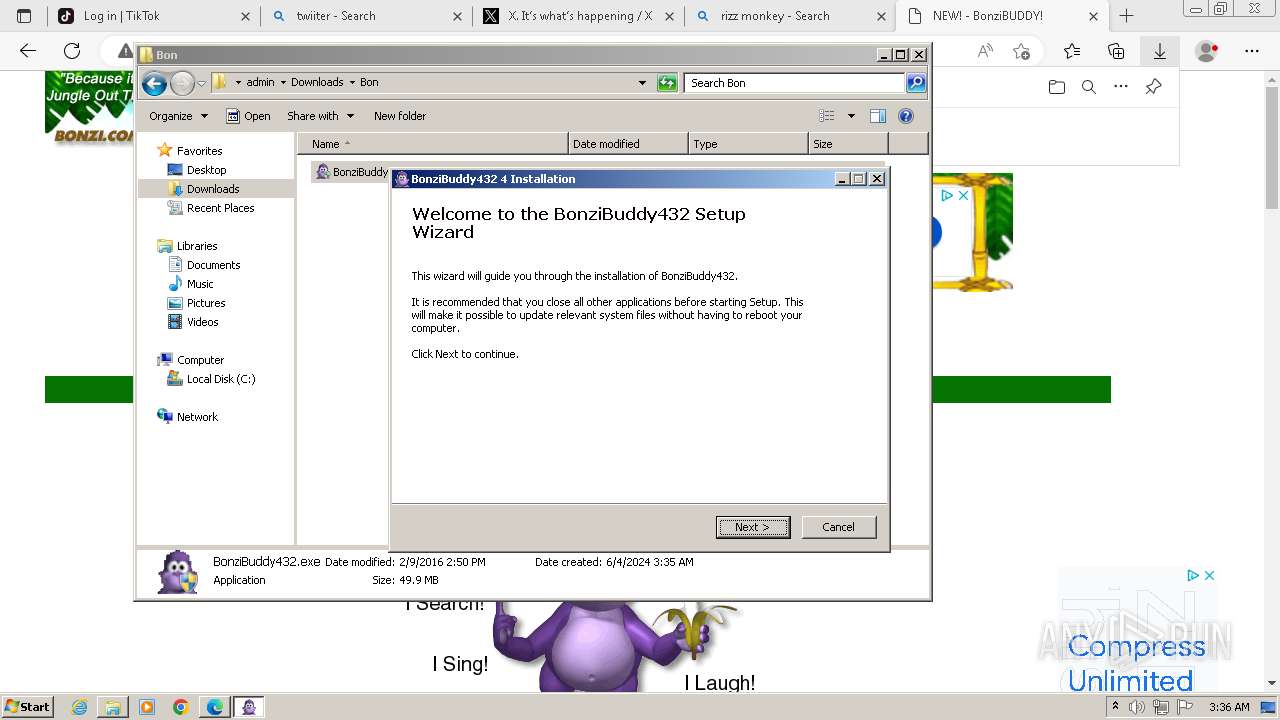Click the search icon in downloads flyout
The width and height of the screenshot is (1280, 720).
point(1089,87)
